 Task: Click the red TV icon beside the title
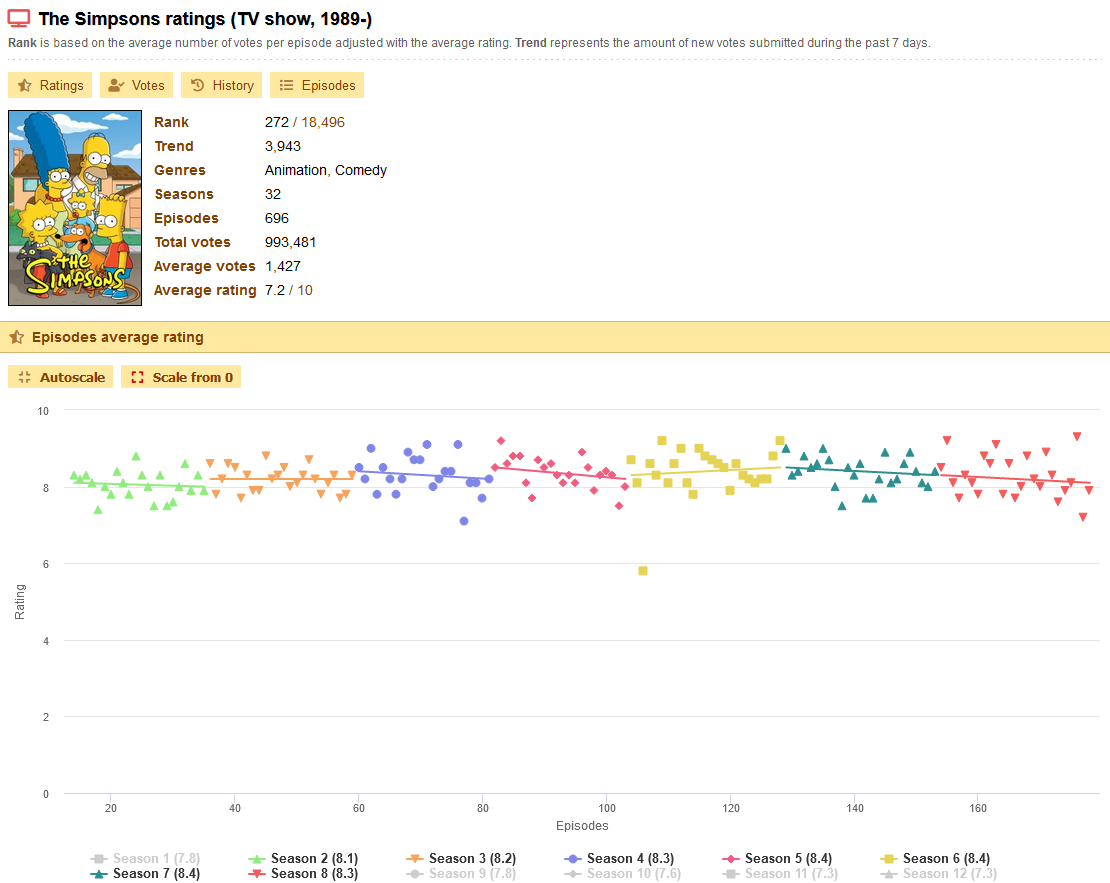18,18
